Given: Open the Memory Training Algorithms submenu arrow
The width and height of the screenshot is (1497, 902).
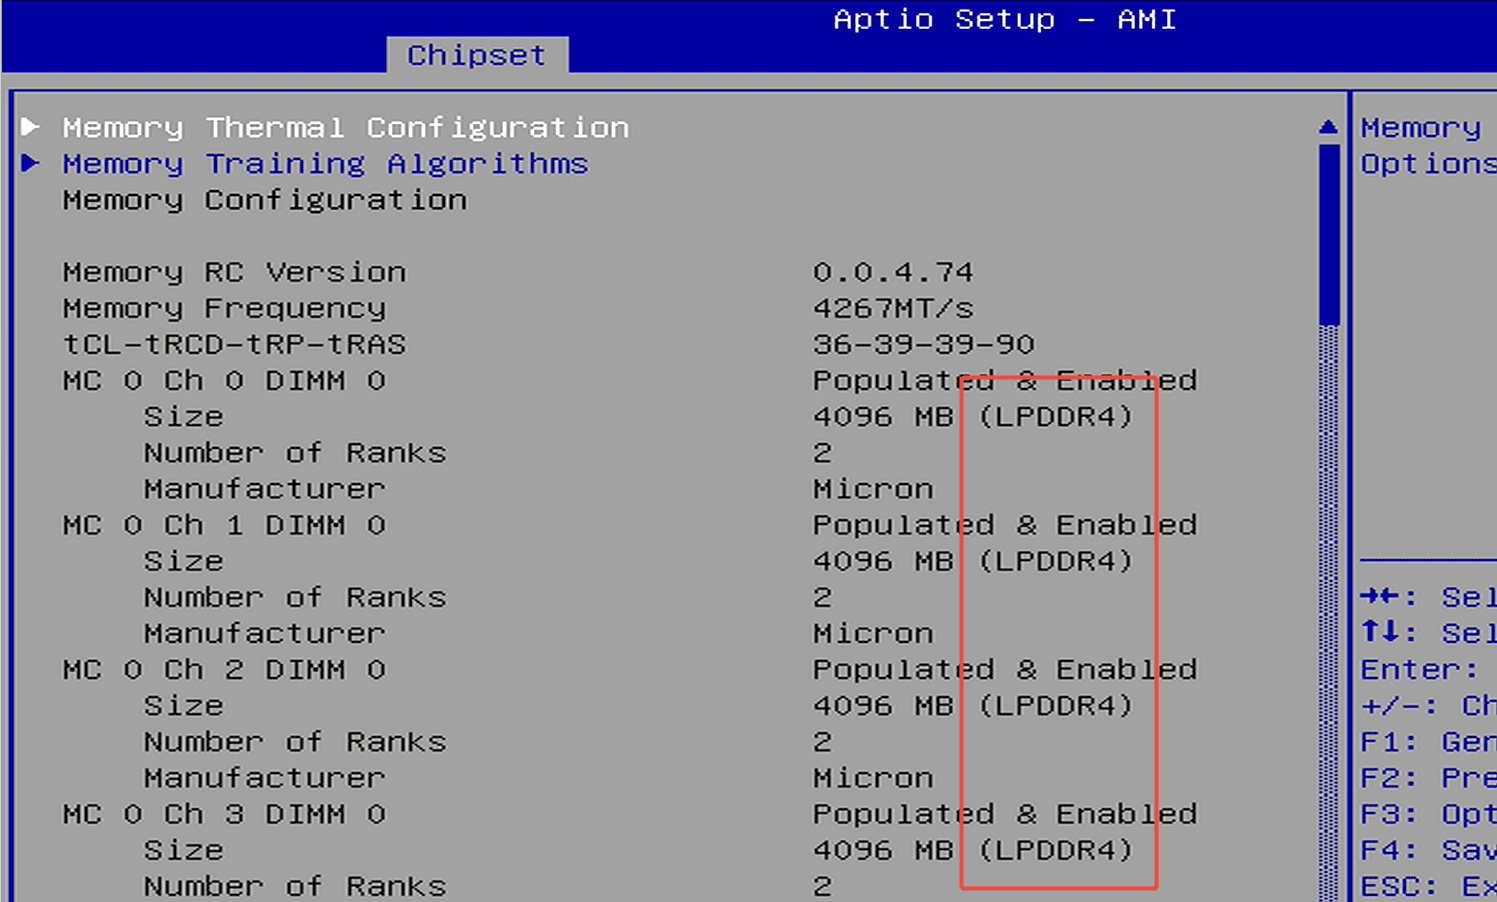Looking at the screenshot, I should coord(31,163).
